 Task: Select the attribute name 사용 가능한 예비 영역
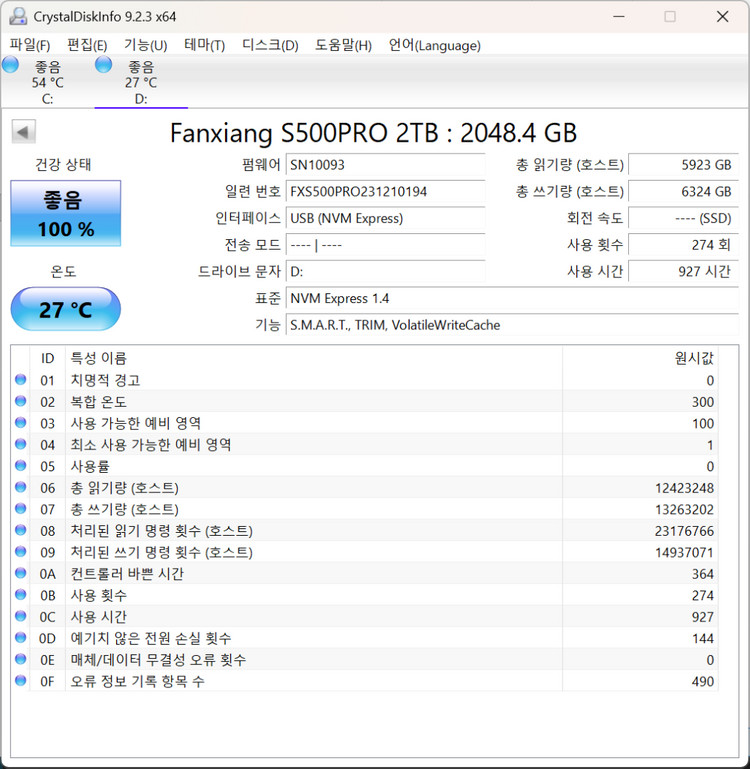pyautogui.click(x=136, y=423)
